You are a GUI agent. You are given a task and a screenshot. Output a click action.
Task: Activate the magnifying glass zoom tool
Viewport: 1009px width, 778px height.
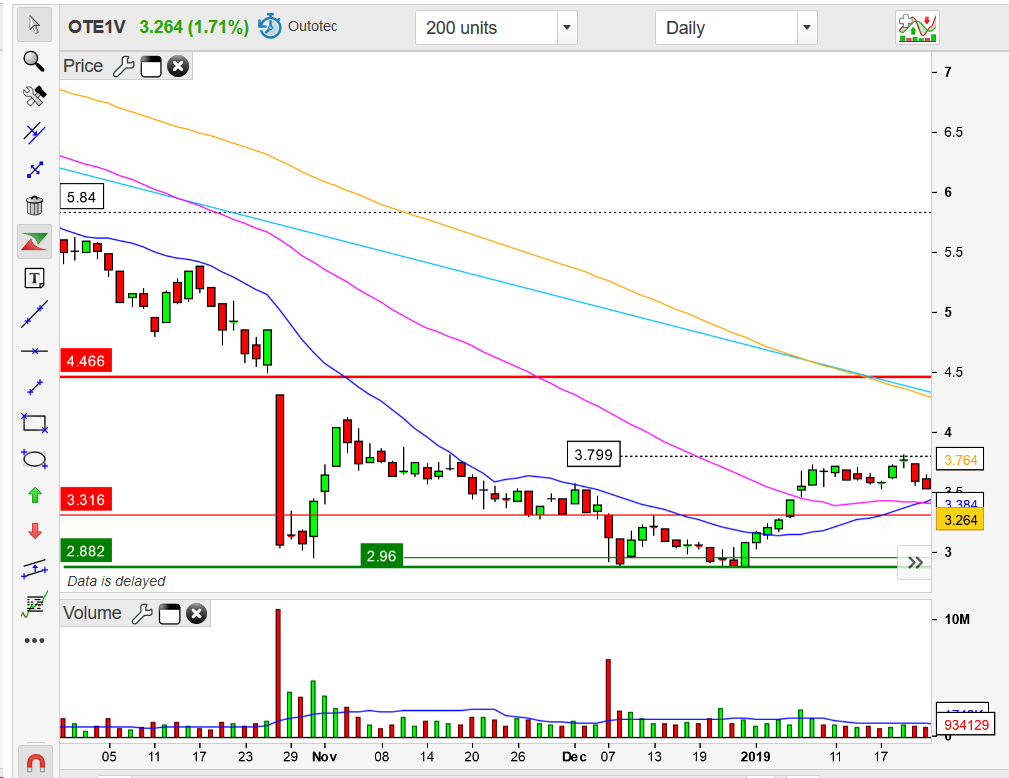(x=34, y=61)
